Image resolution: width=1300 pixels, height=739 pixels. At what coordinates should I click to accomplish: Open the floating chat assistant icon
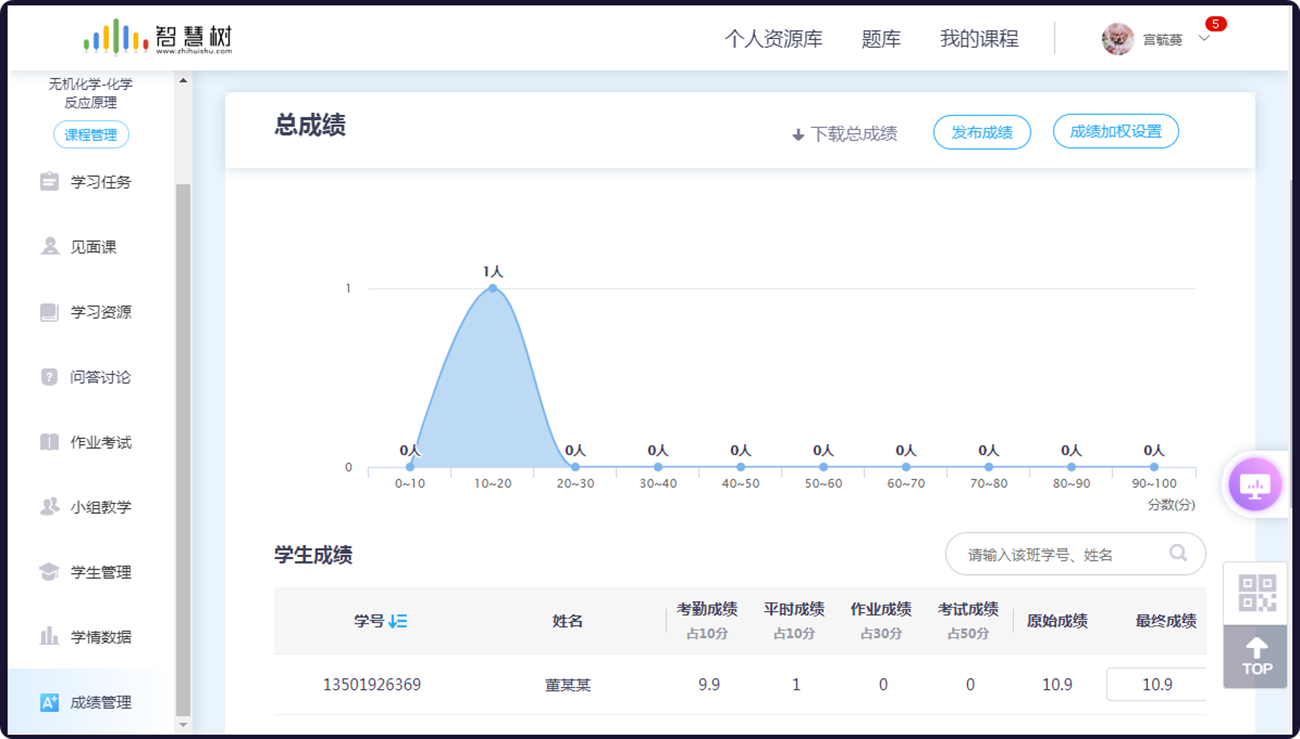(x=1255, y=484)
